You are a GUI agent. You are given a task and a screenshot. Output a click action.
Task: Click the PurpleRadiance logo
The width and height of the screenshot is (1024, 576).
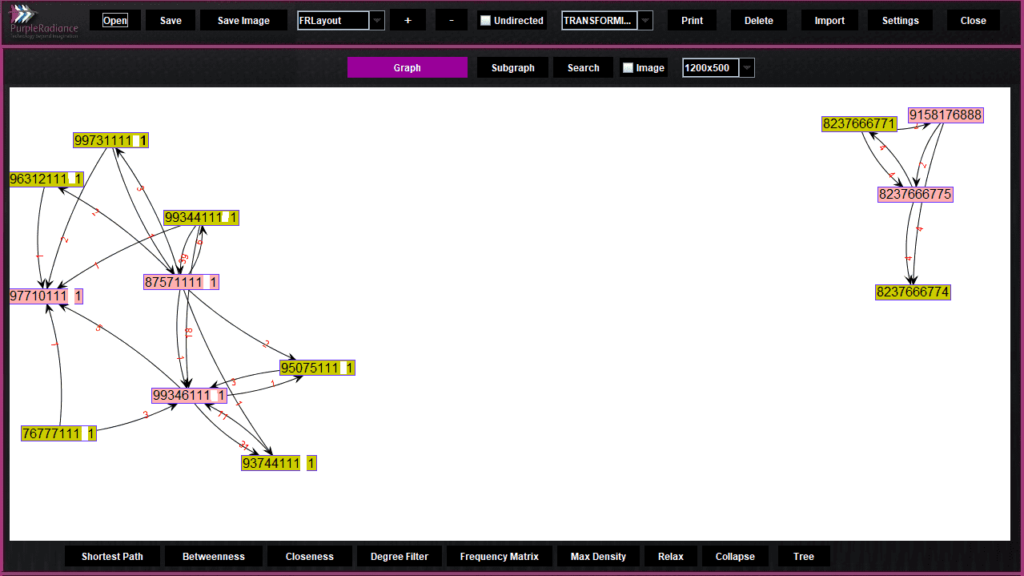coord(43,22)
